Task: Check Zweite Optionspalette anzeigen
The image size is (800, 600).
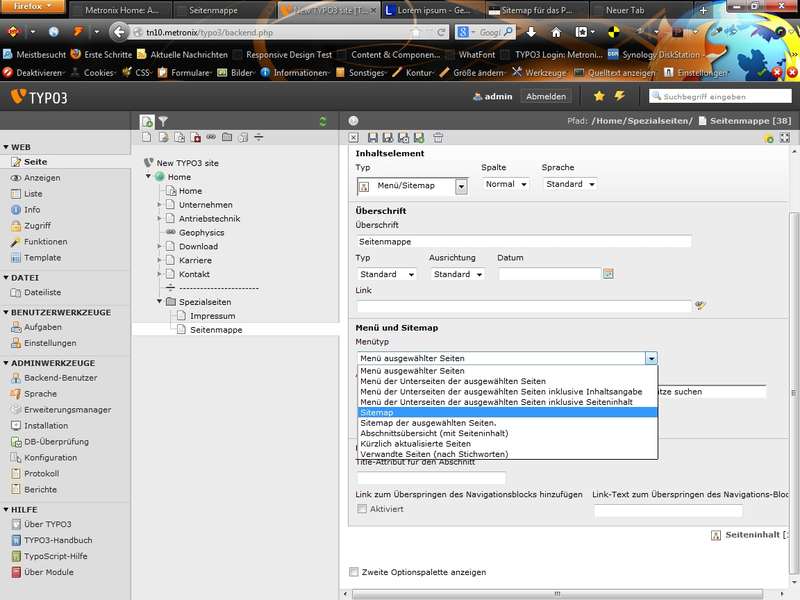Action: (353, 572)
